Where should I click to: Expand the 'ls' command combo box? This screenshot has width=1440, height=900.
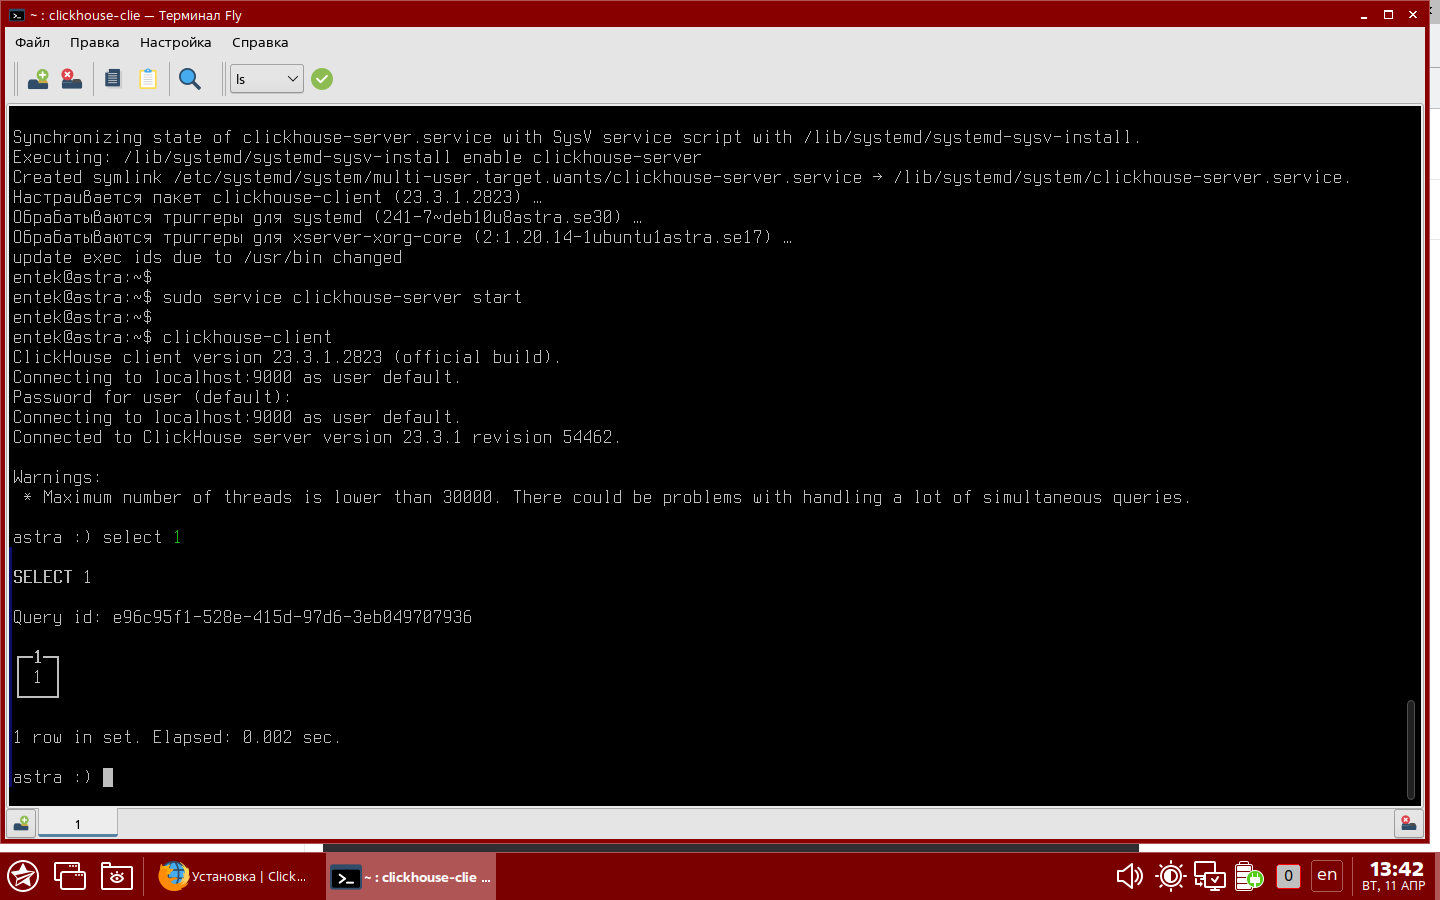pos(267,79)
